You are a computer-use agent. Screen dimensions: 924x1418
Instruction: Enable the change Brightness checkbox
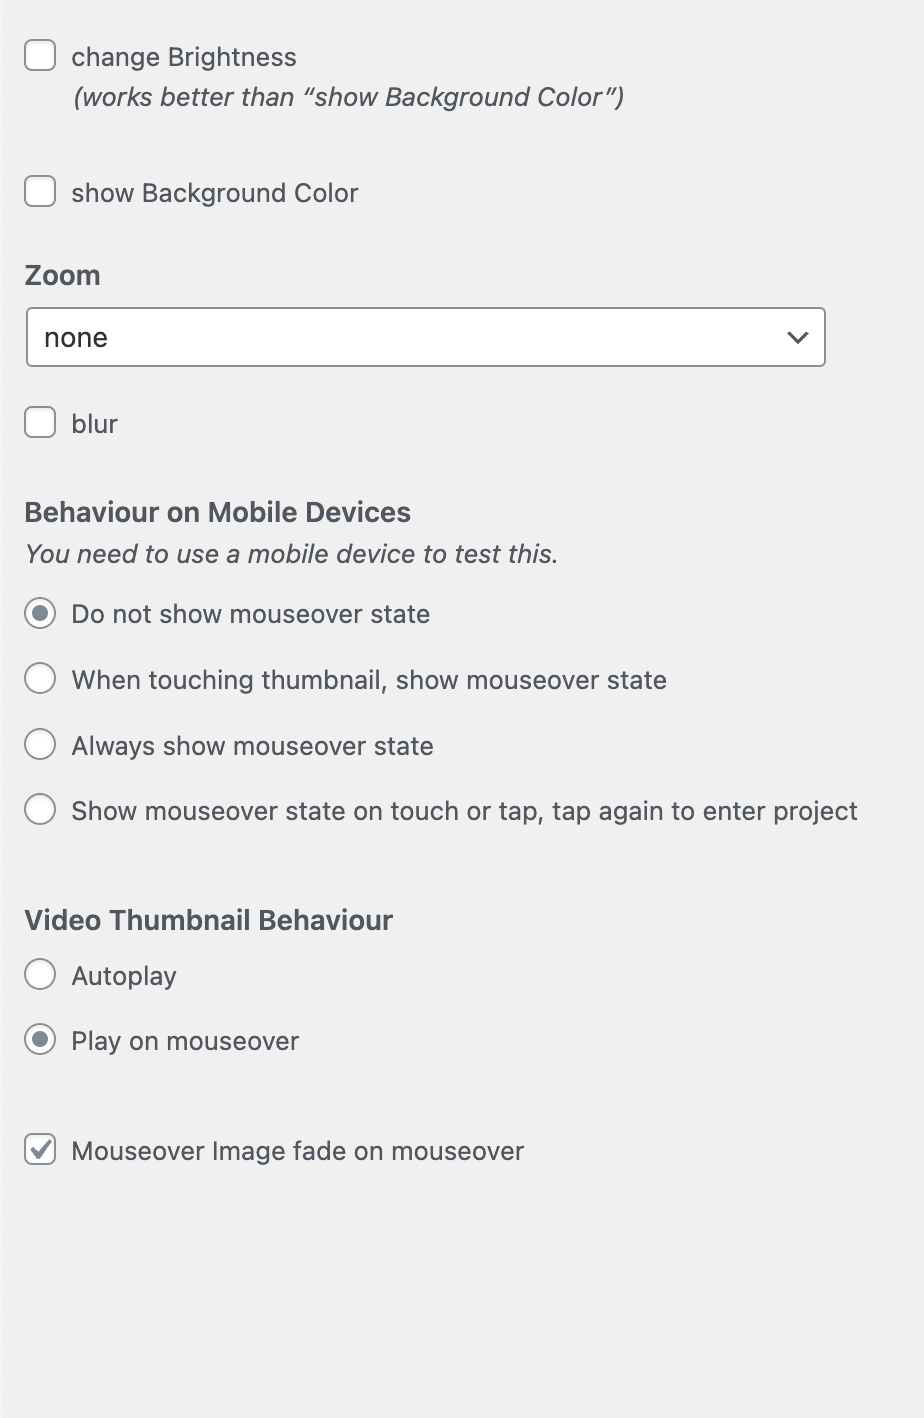click(40, 56)
